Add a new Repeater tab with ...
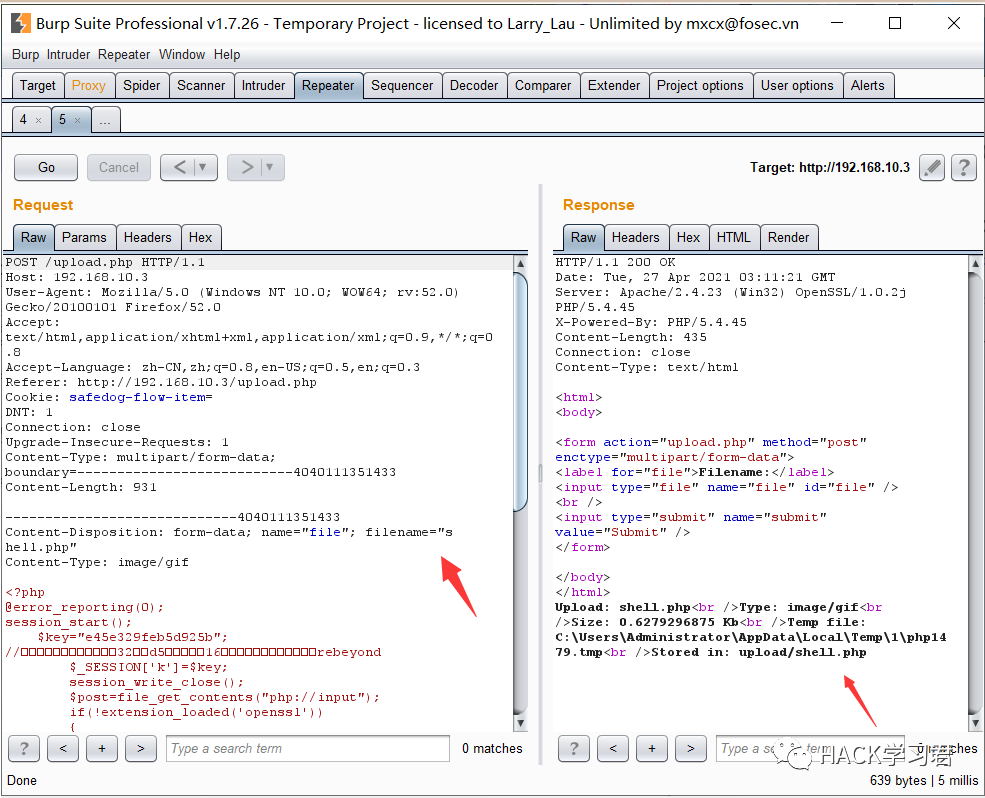Image resolution: width=985 pixels, height=798 pixels. (x=105, y=120)
